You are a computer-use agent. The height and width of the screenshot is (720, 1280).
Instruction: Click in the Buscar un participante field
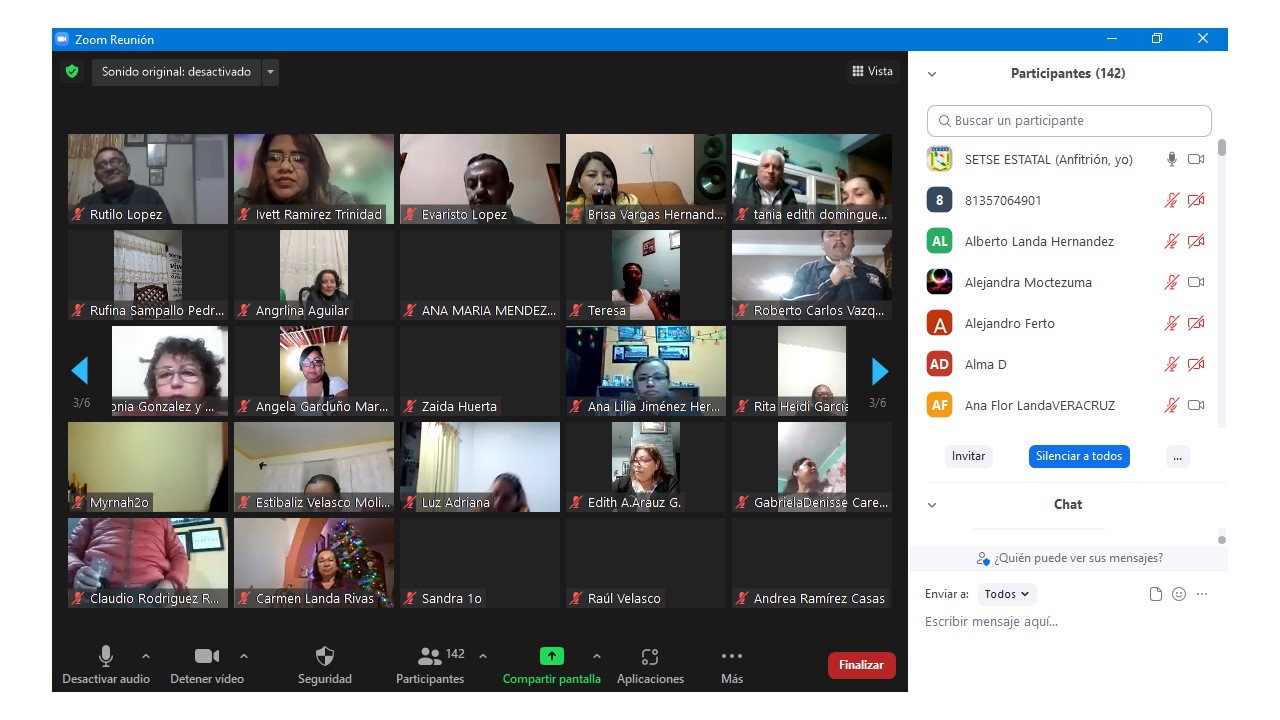[1069, 121]
